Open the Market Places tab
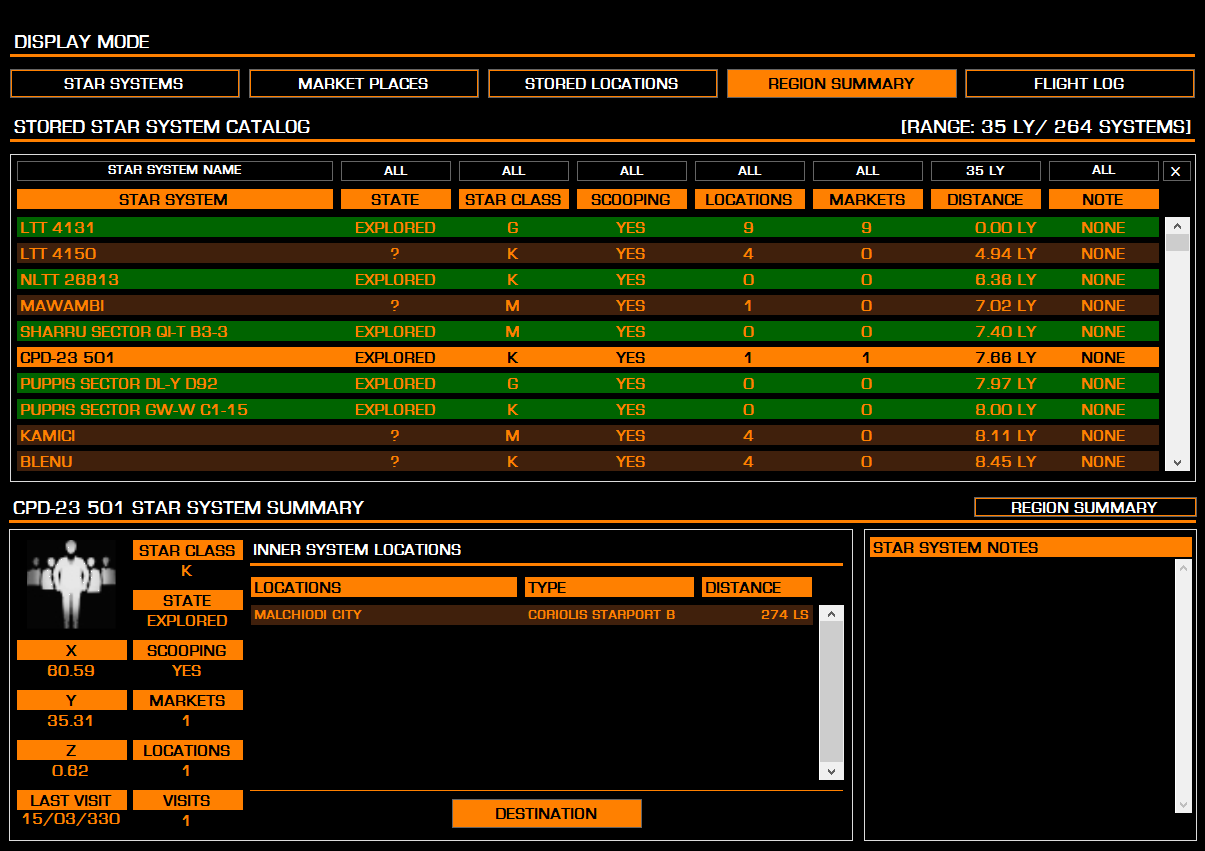Viewport: 1205px width, 851px height. pyautogui.click(x=363, y=83)
